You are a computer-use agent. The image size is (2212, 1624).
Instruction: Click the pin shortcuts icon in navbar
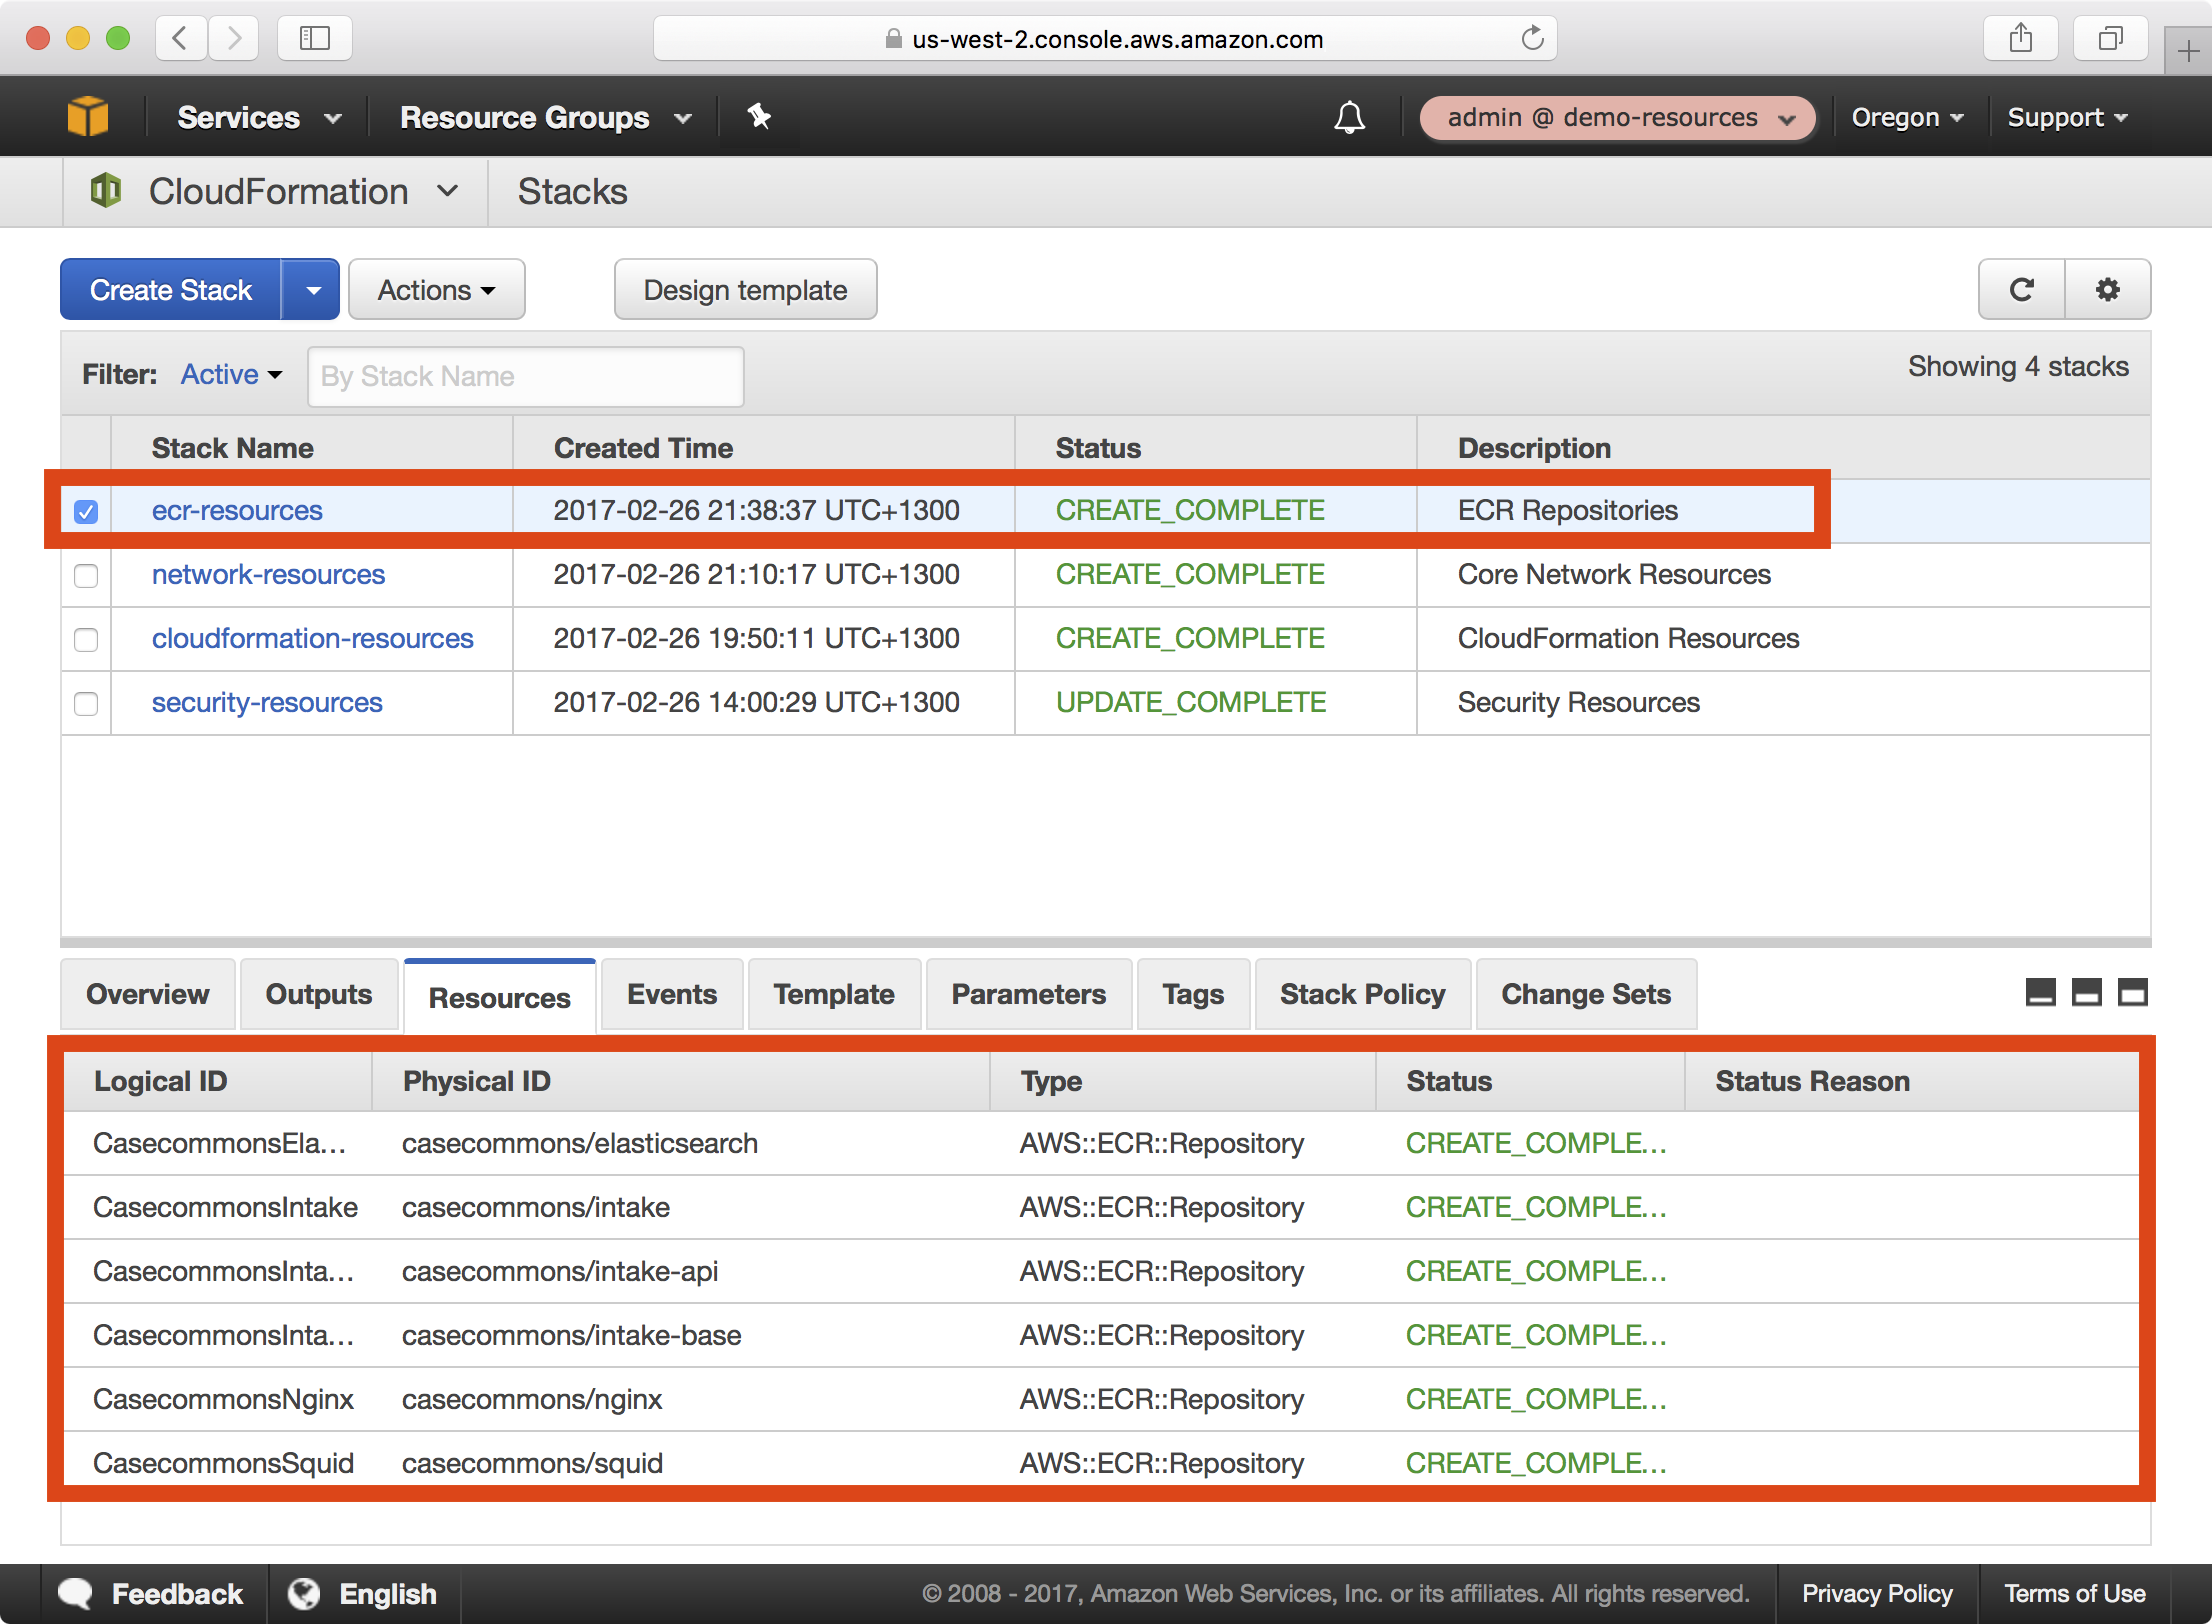pos(759,117)
